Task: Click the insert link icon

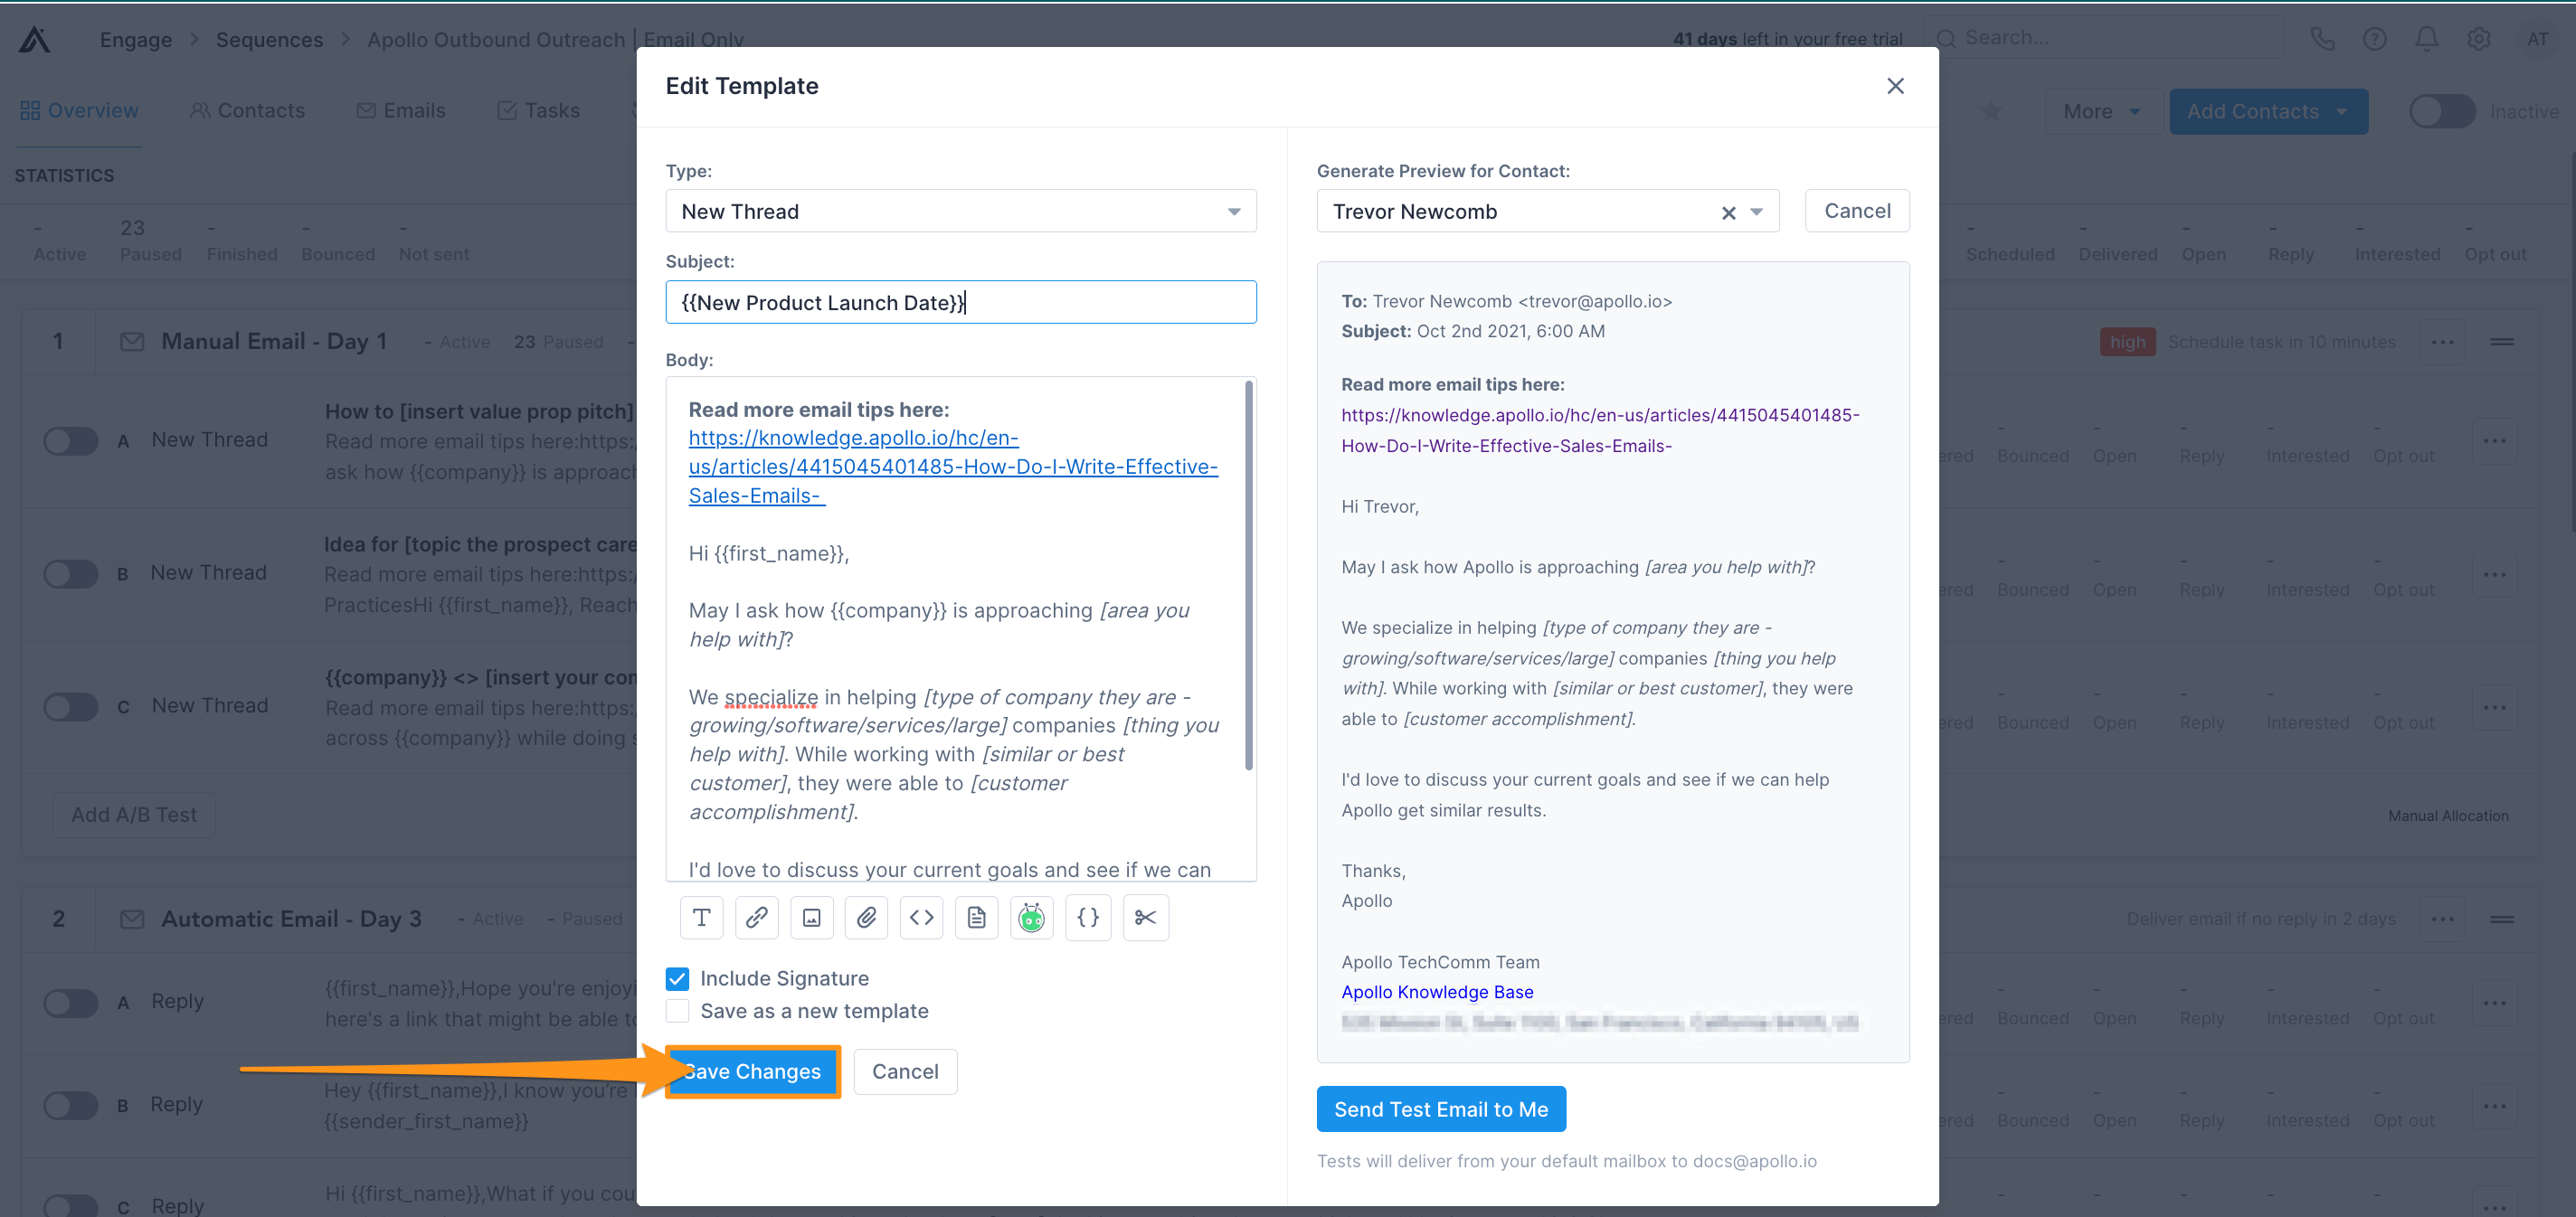Action: click(756, 917)
